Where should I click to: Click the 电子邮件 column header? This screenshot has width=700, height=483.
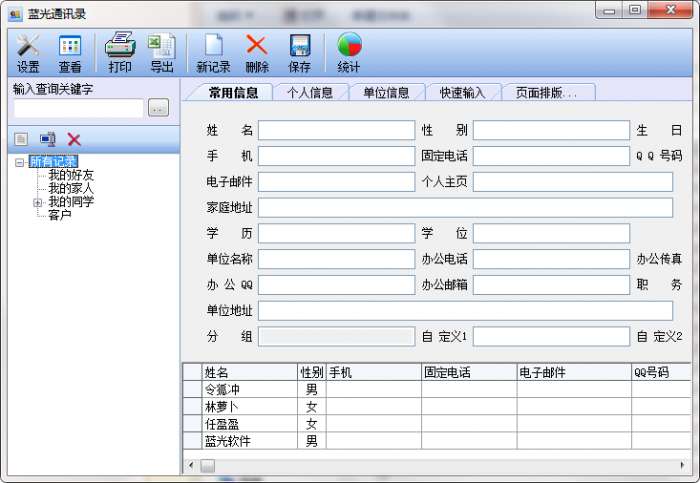pos(574,372)
